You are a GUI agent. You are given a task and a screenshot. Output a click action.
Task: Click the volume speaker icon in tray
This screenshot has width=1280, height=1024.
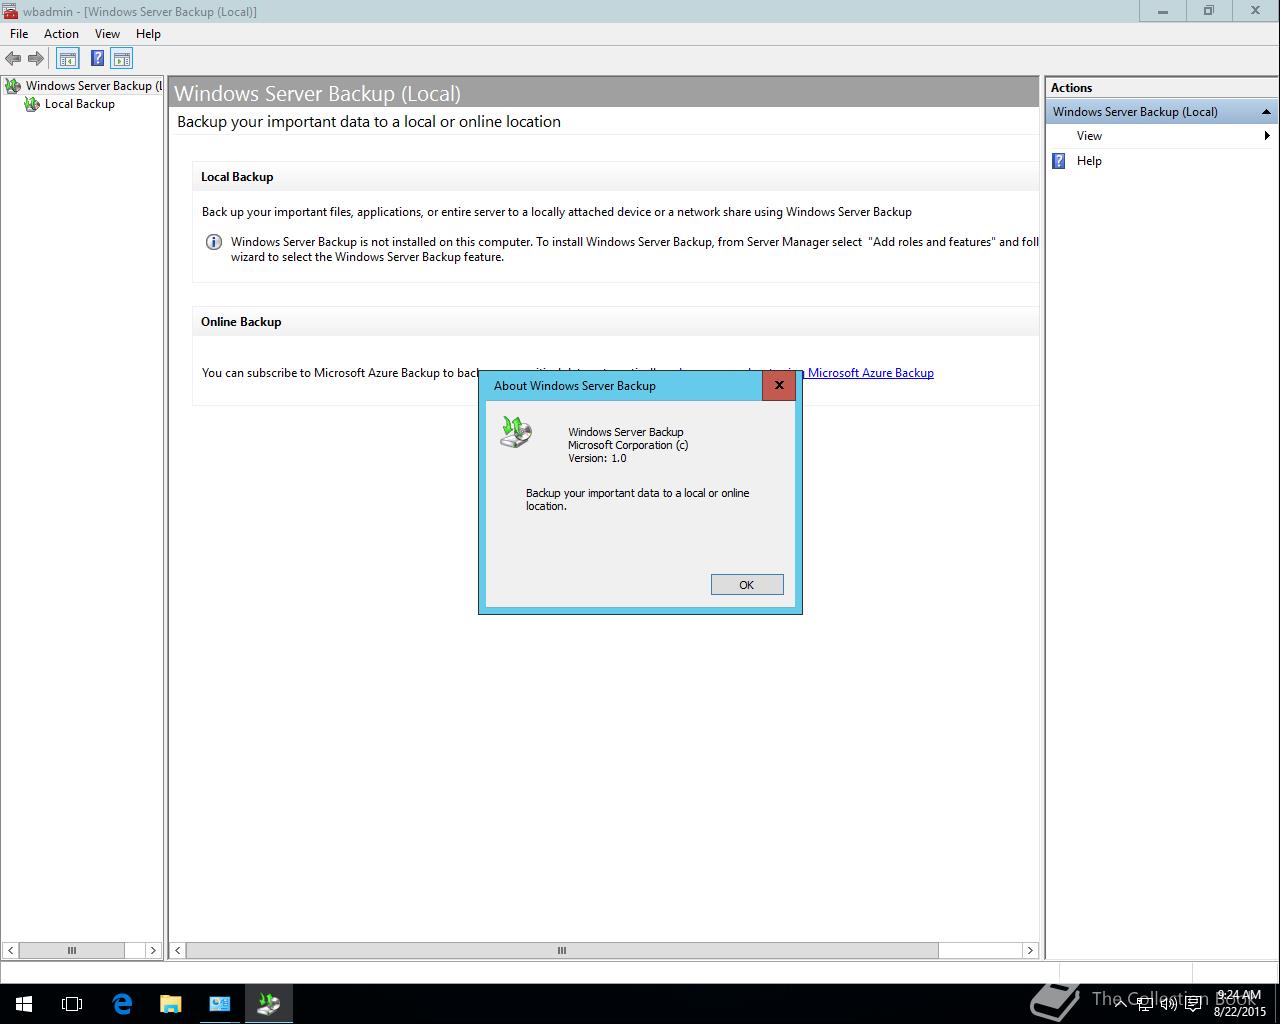1168,1004
